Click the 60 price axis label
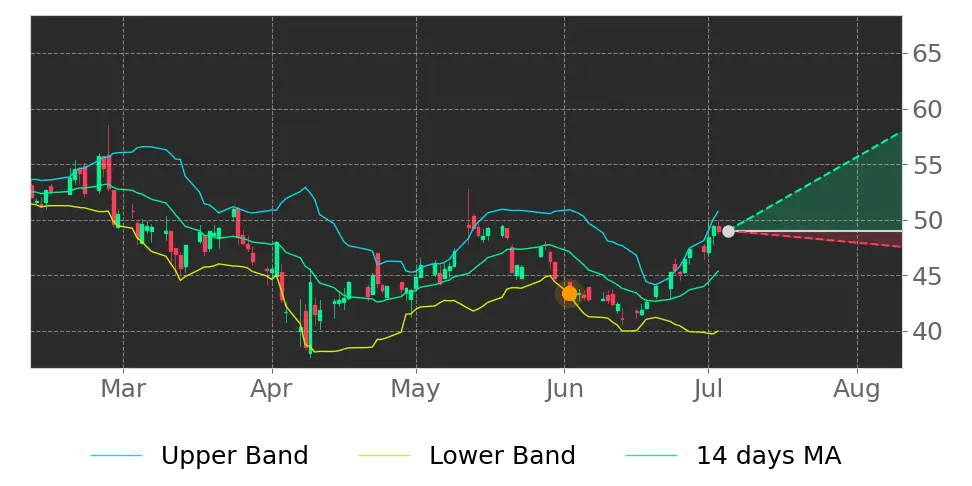The height and width of the screenshot is (486, 972). coord(927,110)
